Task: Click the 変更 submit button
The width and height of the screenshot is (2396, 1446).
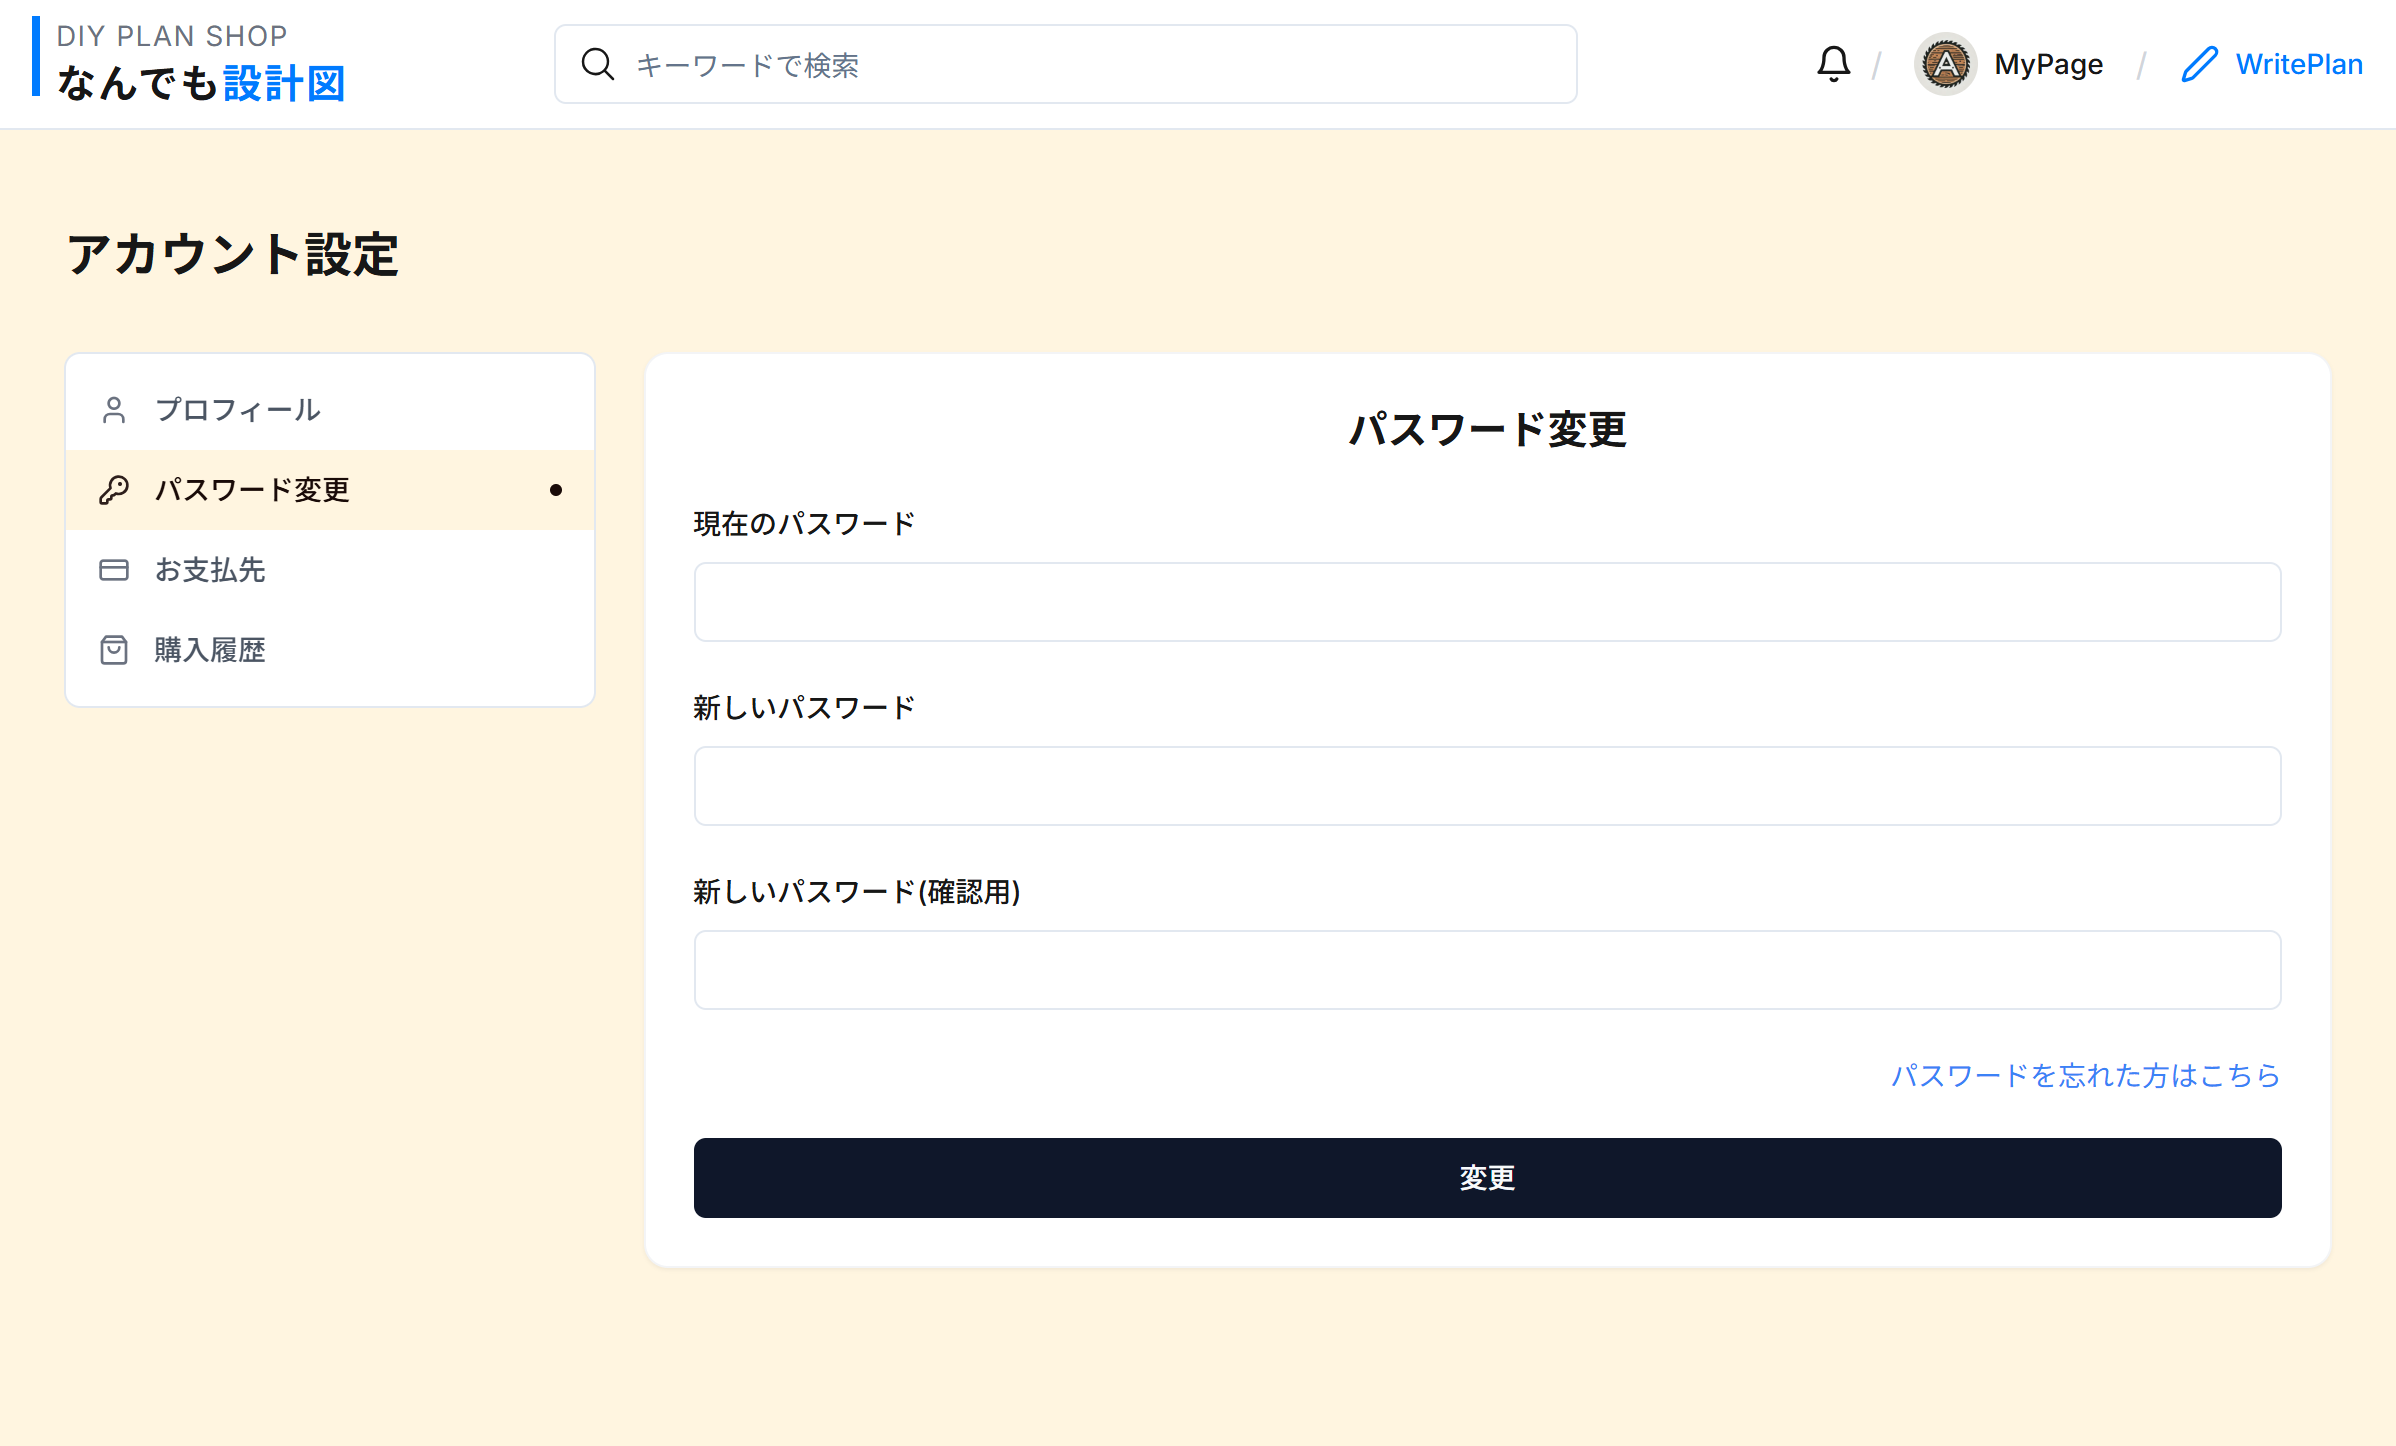Action: [1488, 1178]
